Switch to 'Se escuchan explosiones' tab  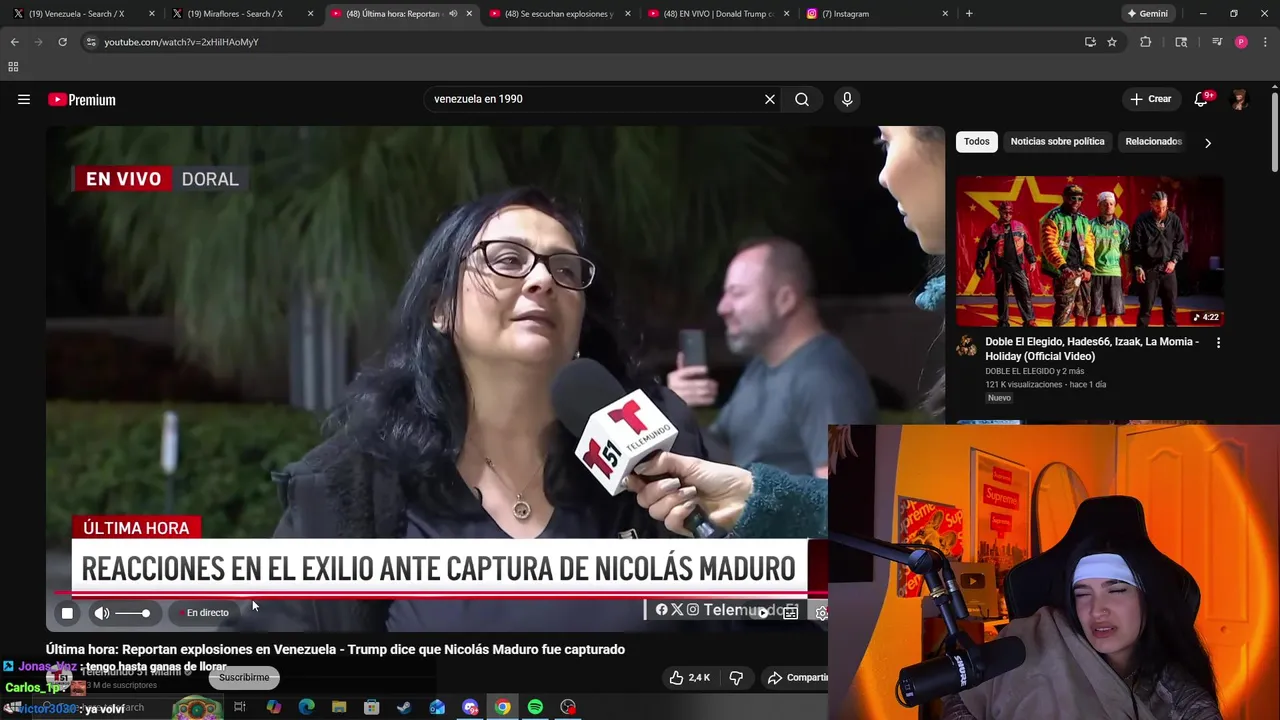[x=559, y=14]
